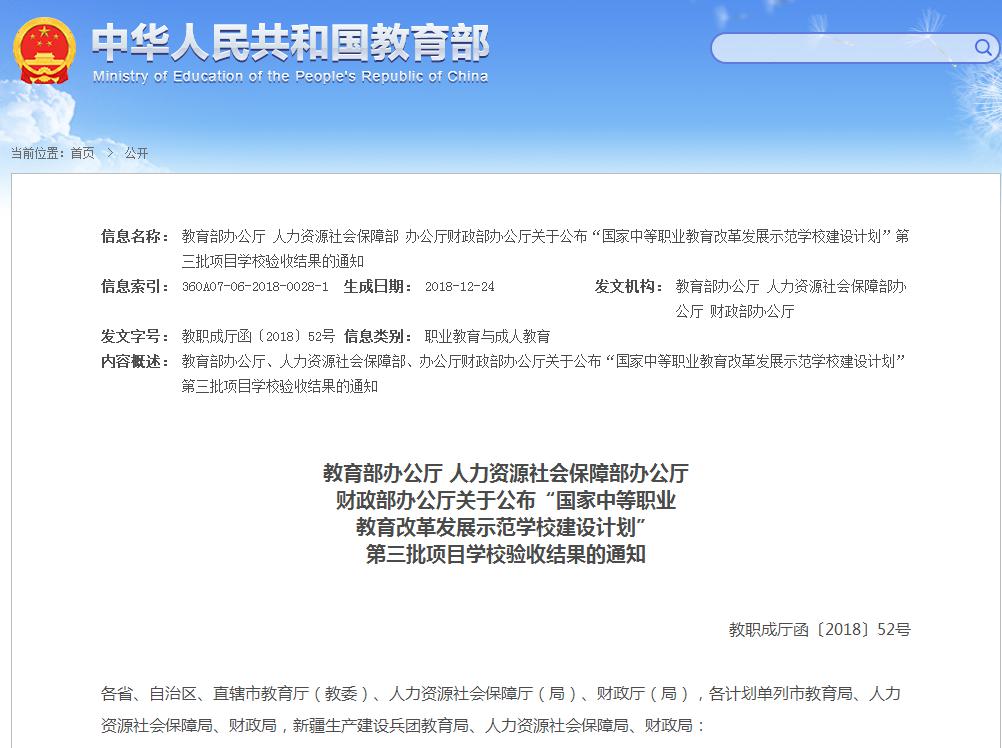The height and width of the screenshot is (748, 1002).
Task: Click the 内容概述 label
Action: click(x=134, y=362)
